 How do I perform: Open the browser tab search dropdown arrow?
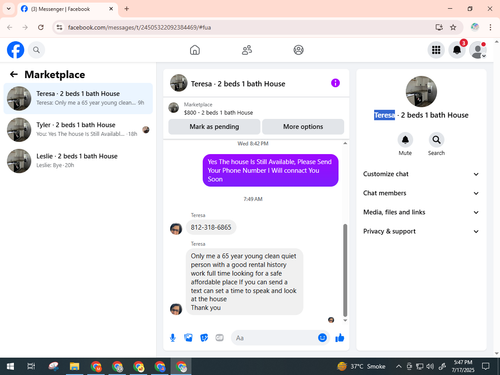click(9, 9)
